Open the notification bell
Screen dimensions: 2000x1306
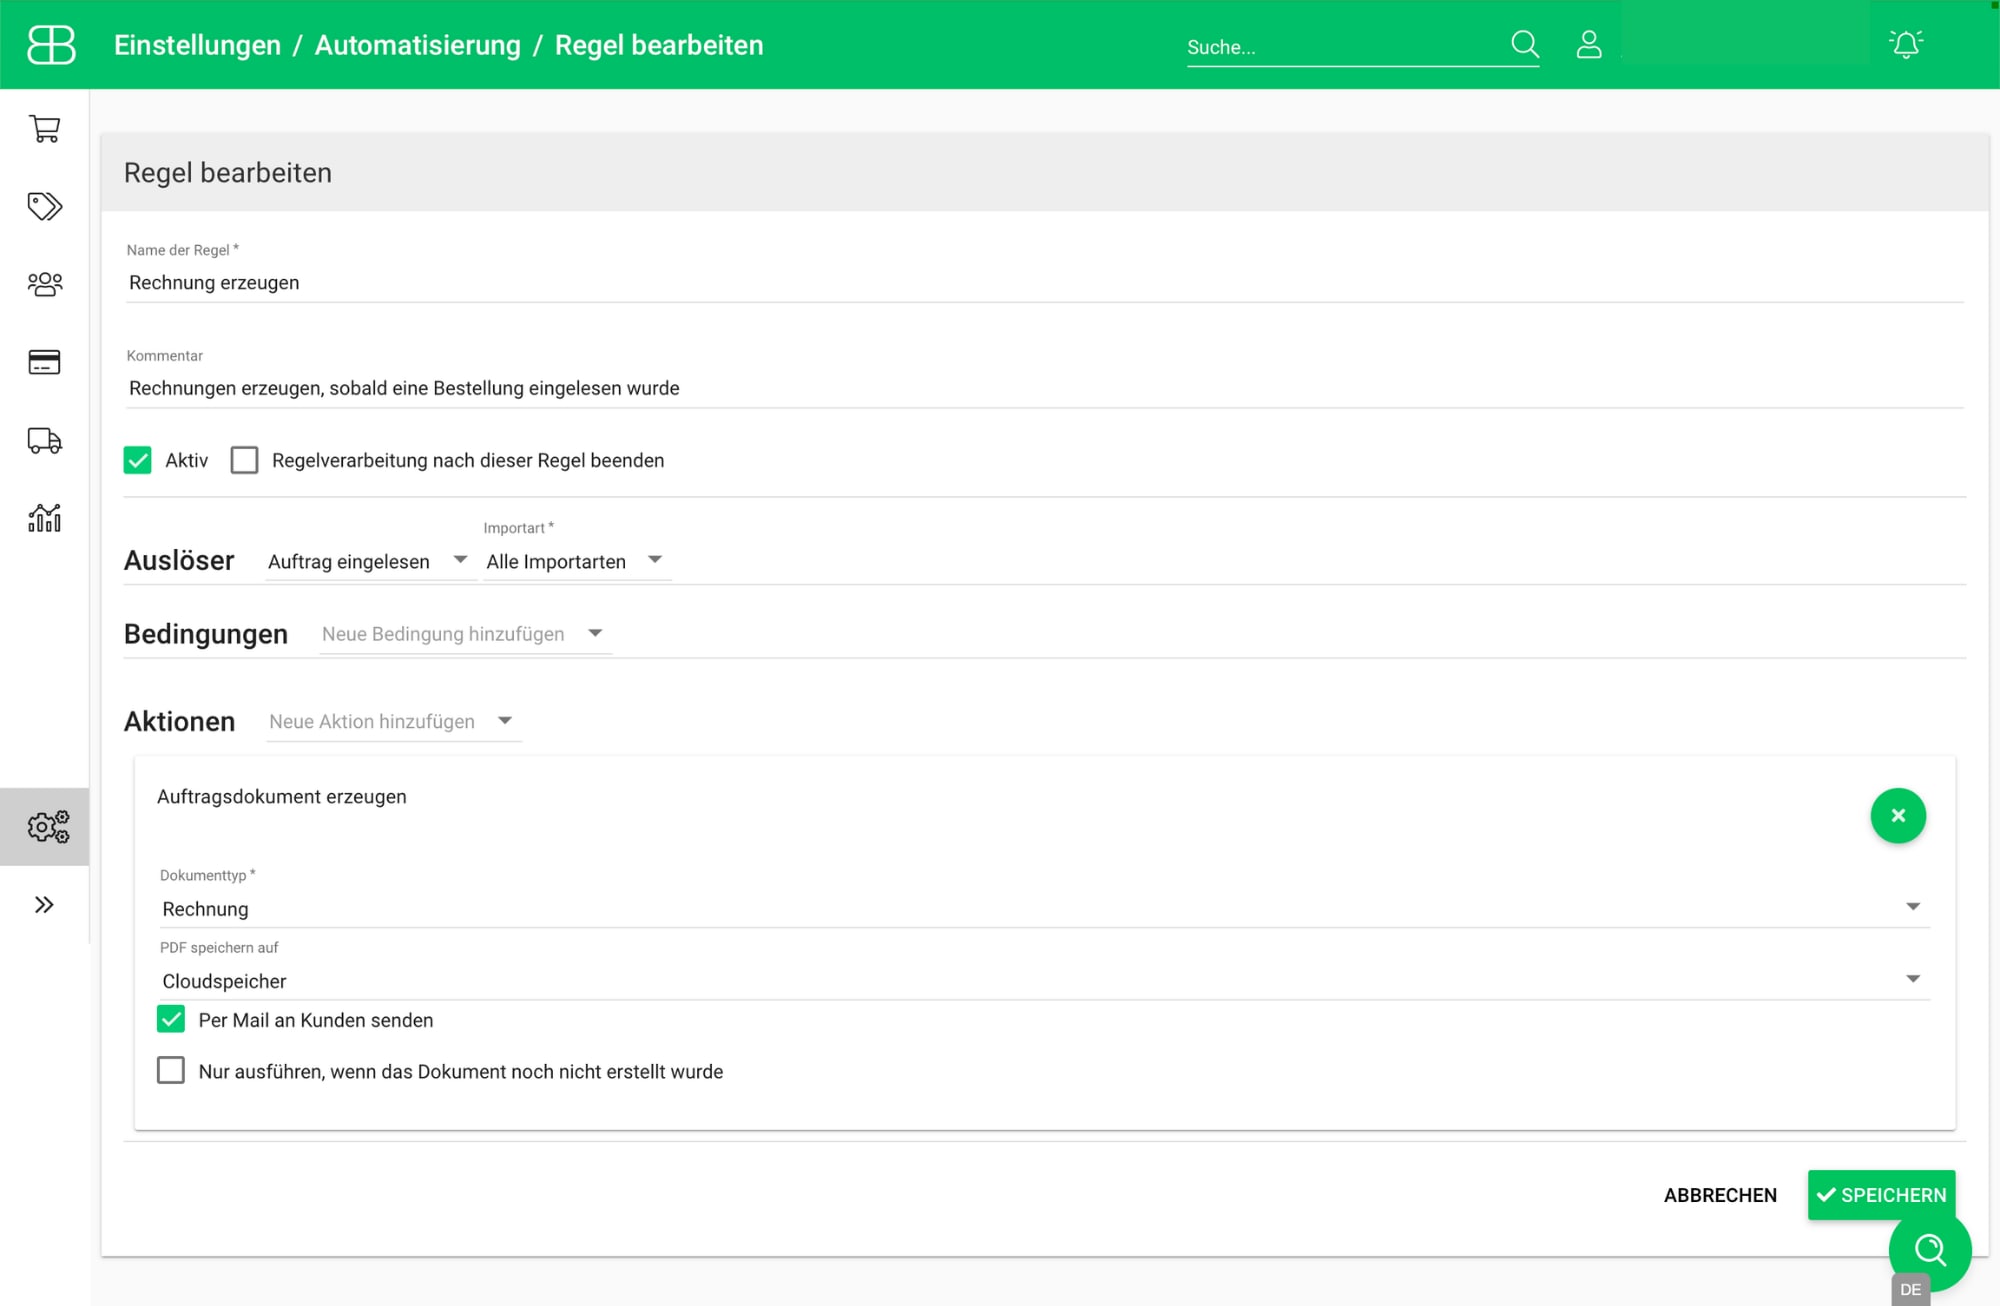1906,44
